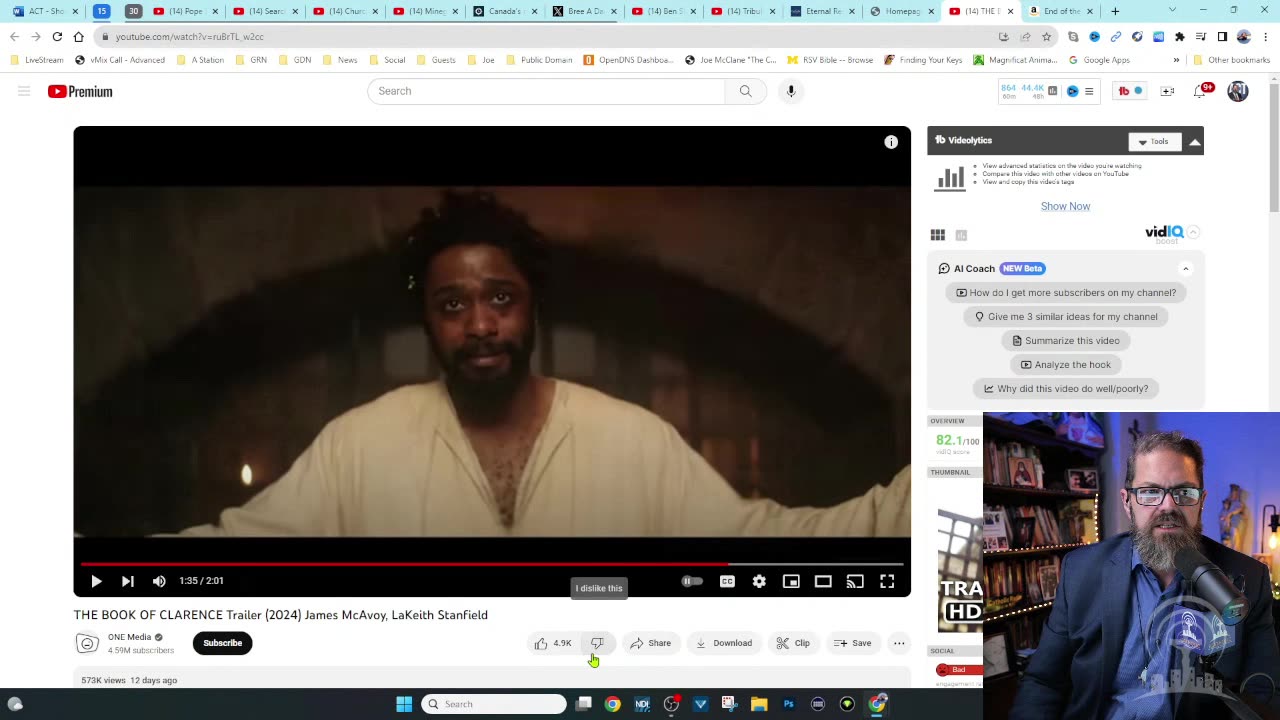Select Summarize this video

[x=1066, y=341]
